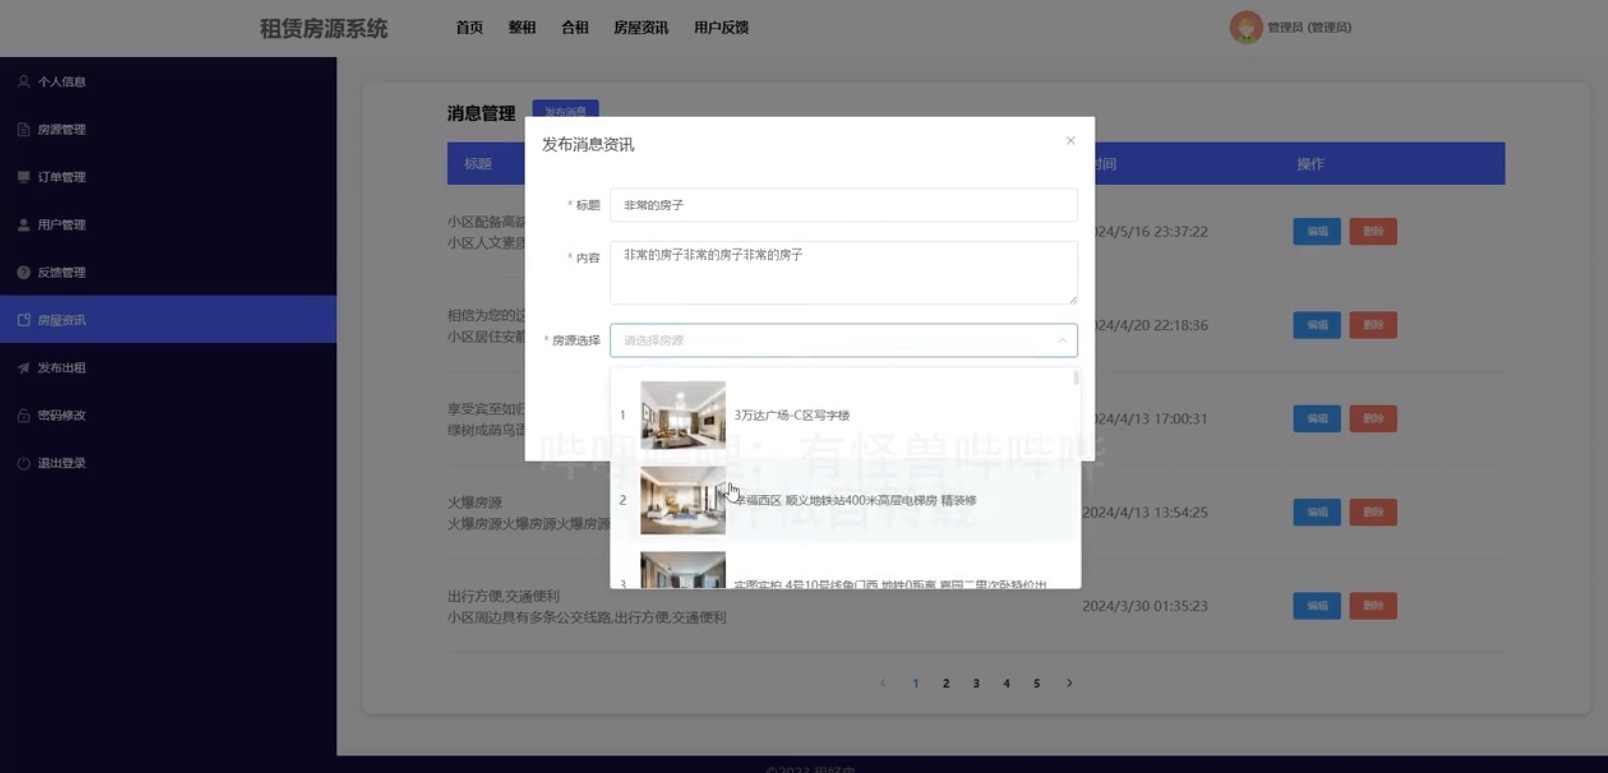This screenshot has height=773, width=1608.
Task: Click the dropdown list scrollbar
Action: [x=1076, y=378]
